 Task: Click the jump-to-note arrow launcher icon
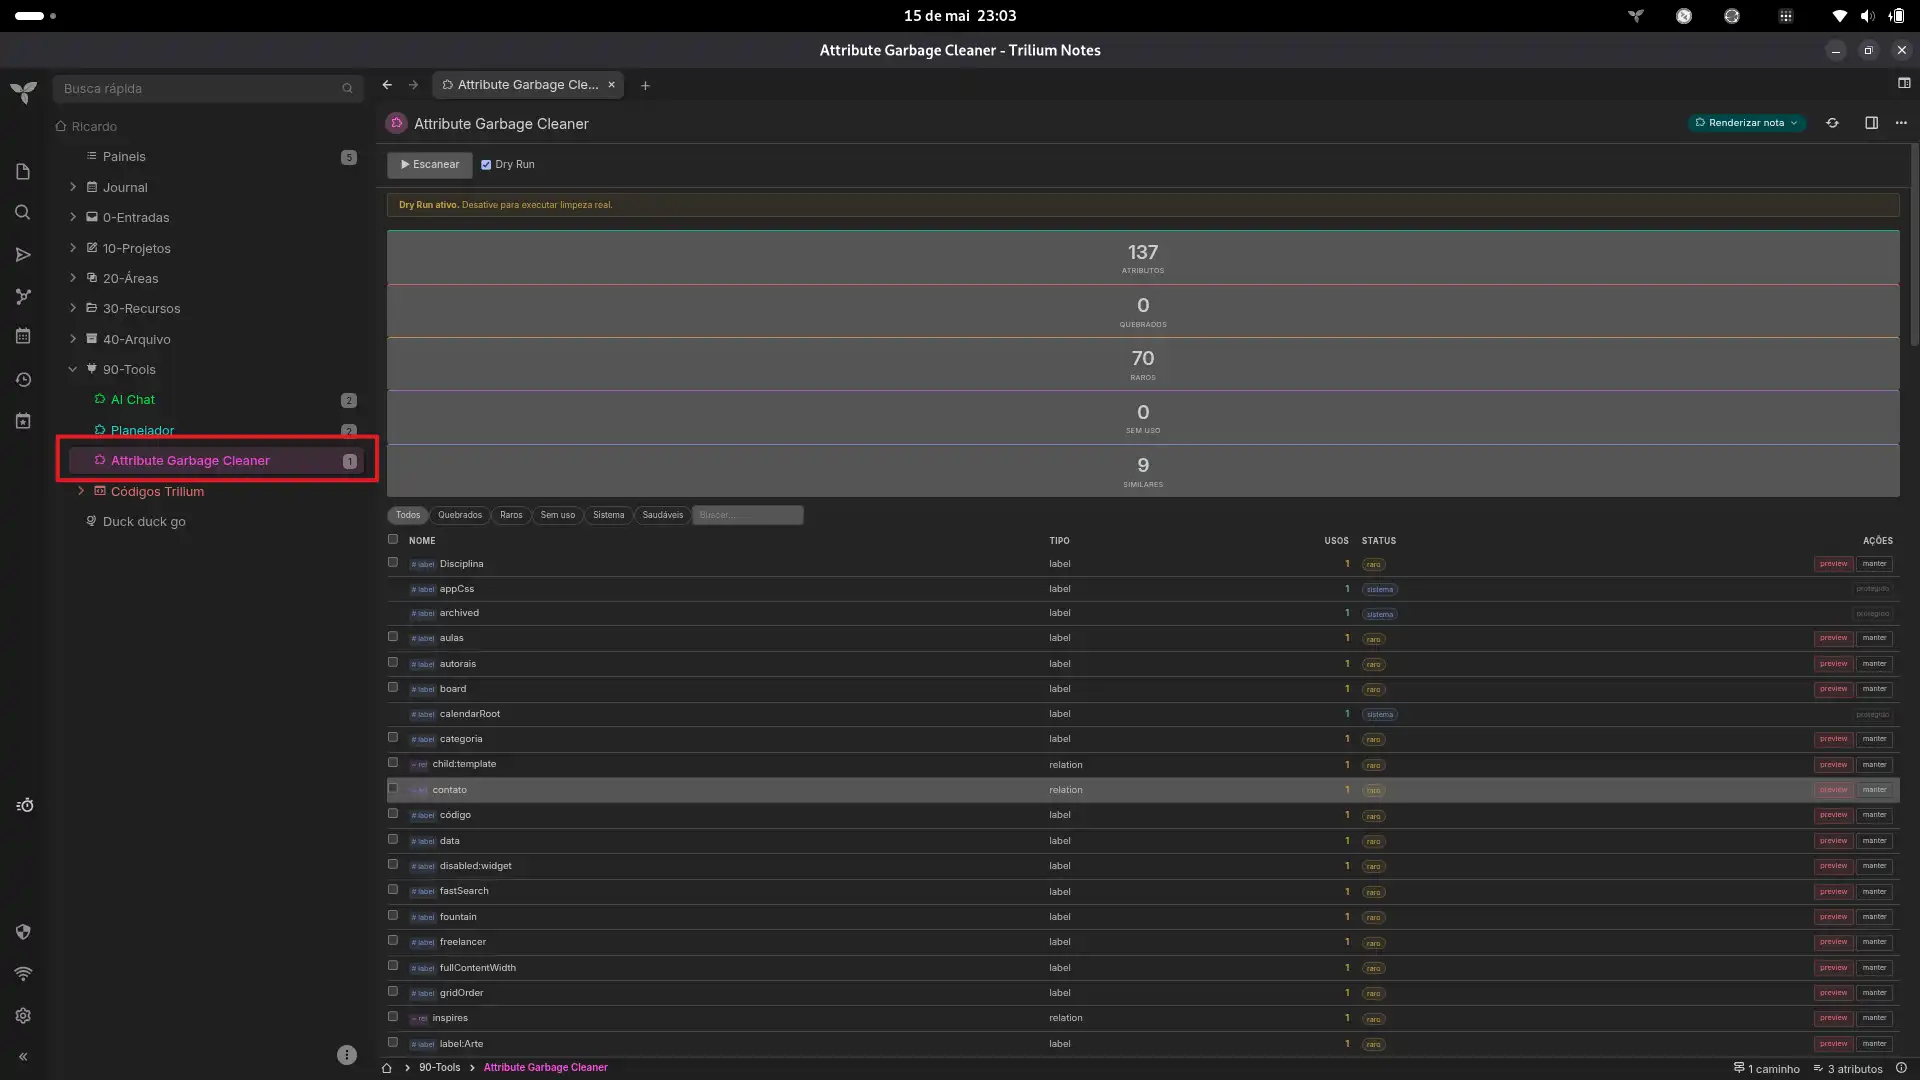click(23, 255)
